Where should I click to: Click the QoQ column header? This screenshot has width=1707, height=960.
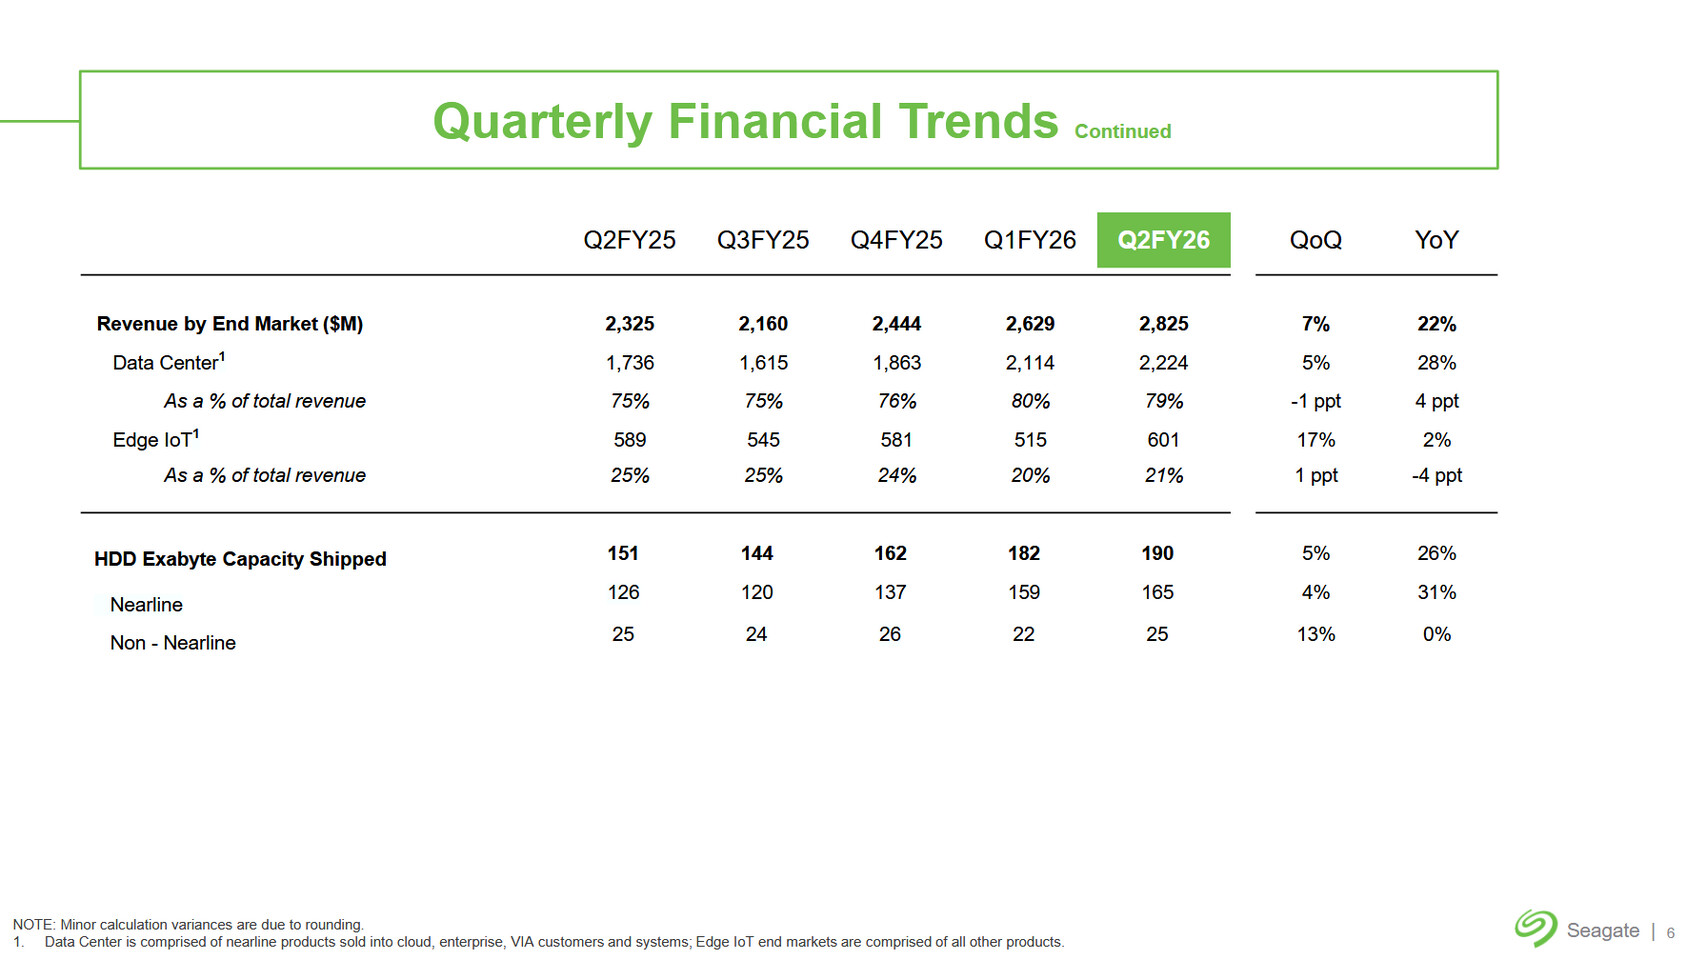tap(1315, 240)
